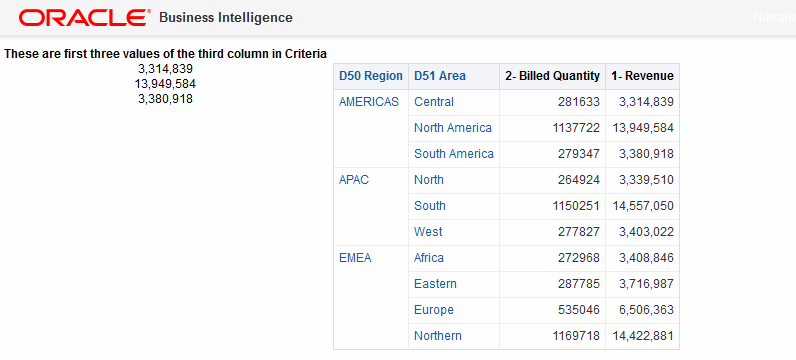The width and height of the screenshot is (796, 360).
Task: Open the AMERICAS region link
Action: (x=369, y=102)
